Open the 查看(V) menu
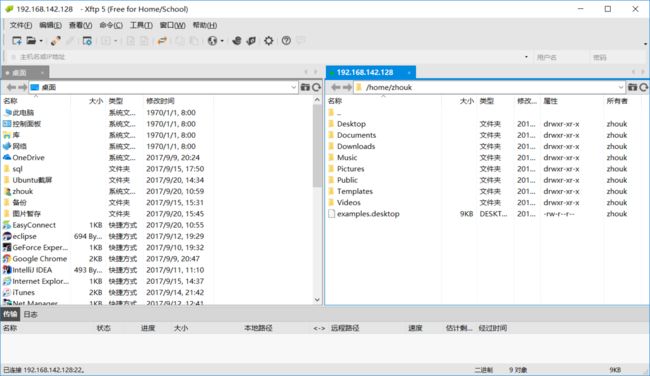This screenshot has width=650, height=376. [x=80, y=25]
